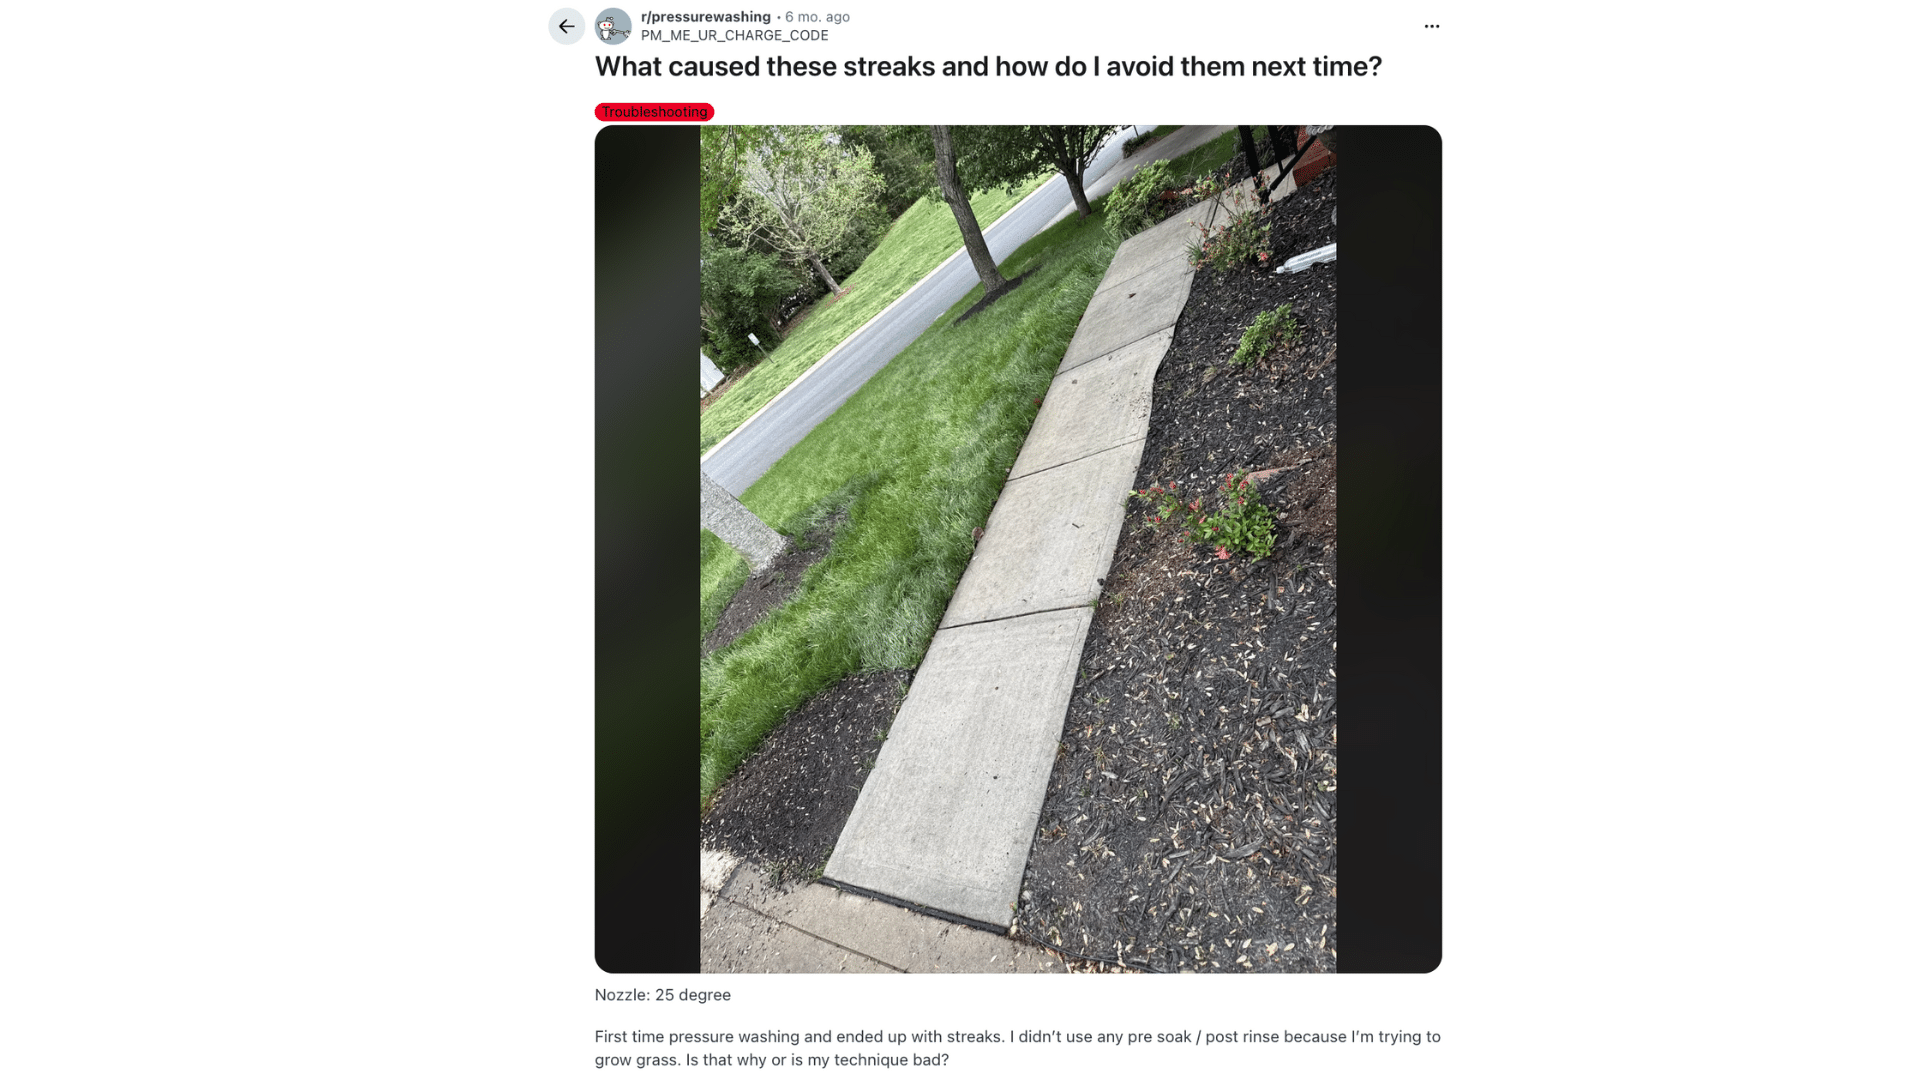Image resolution: width=1920 pixels, height=1080 pixels.
Task: Click the right dark margin of the photo
Action: coord(1389,549)
